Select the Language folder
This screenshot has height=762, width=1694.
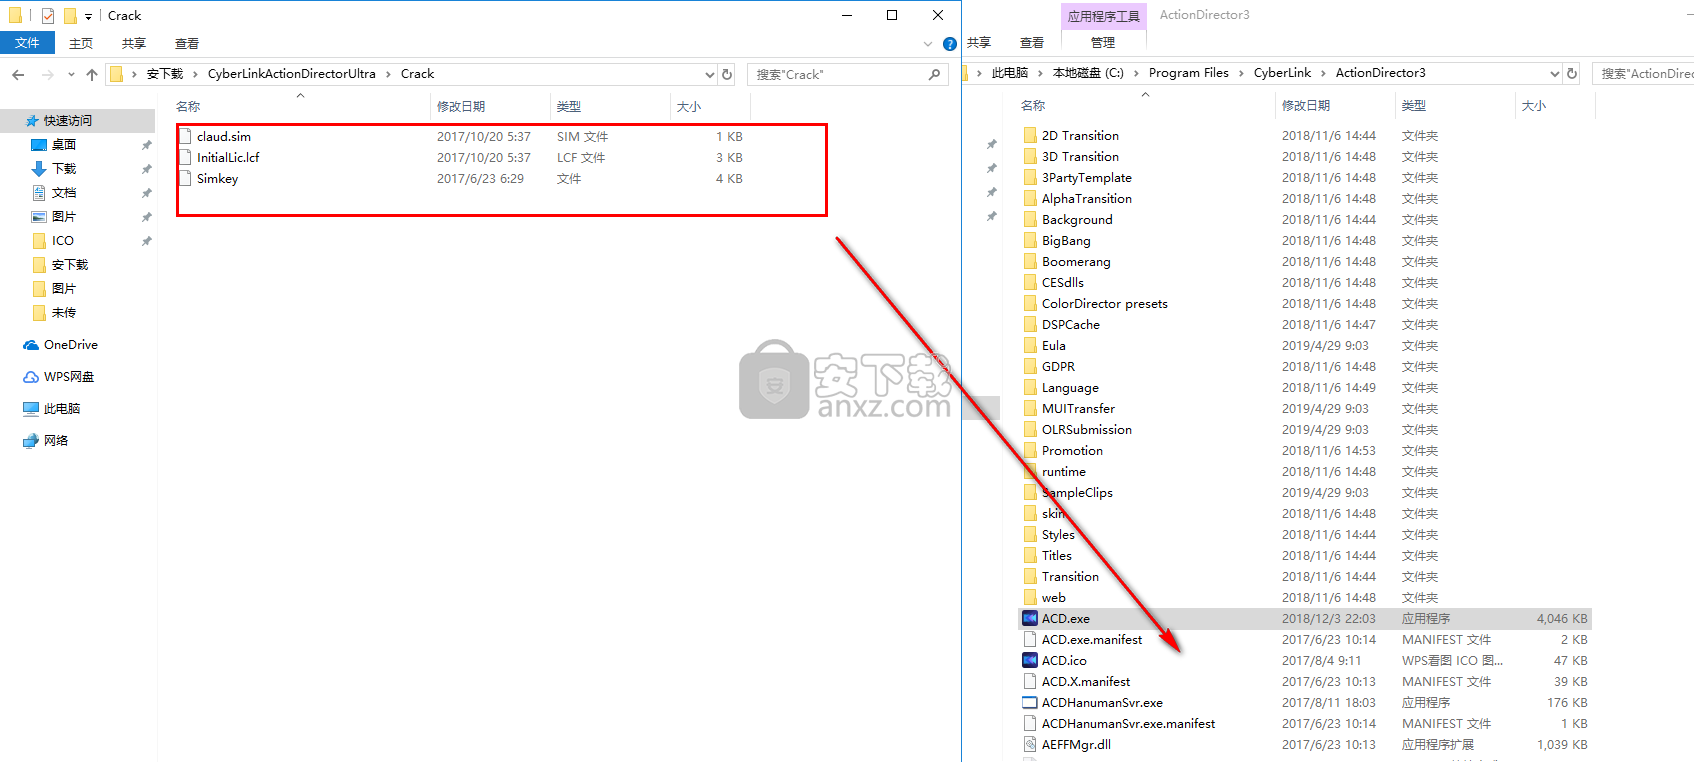point(1070,388)
